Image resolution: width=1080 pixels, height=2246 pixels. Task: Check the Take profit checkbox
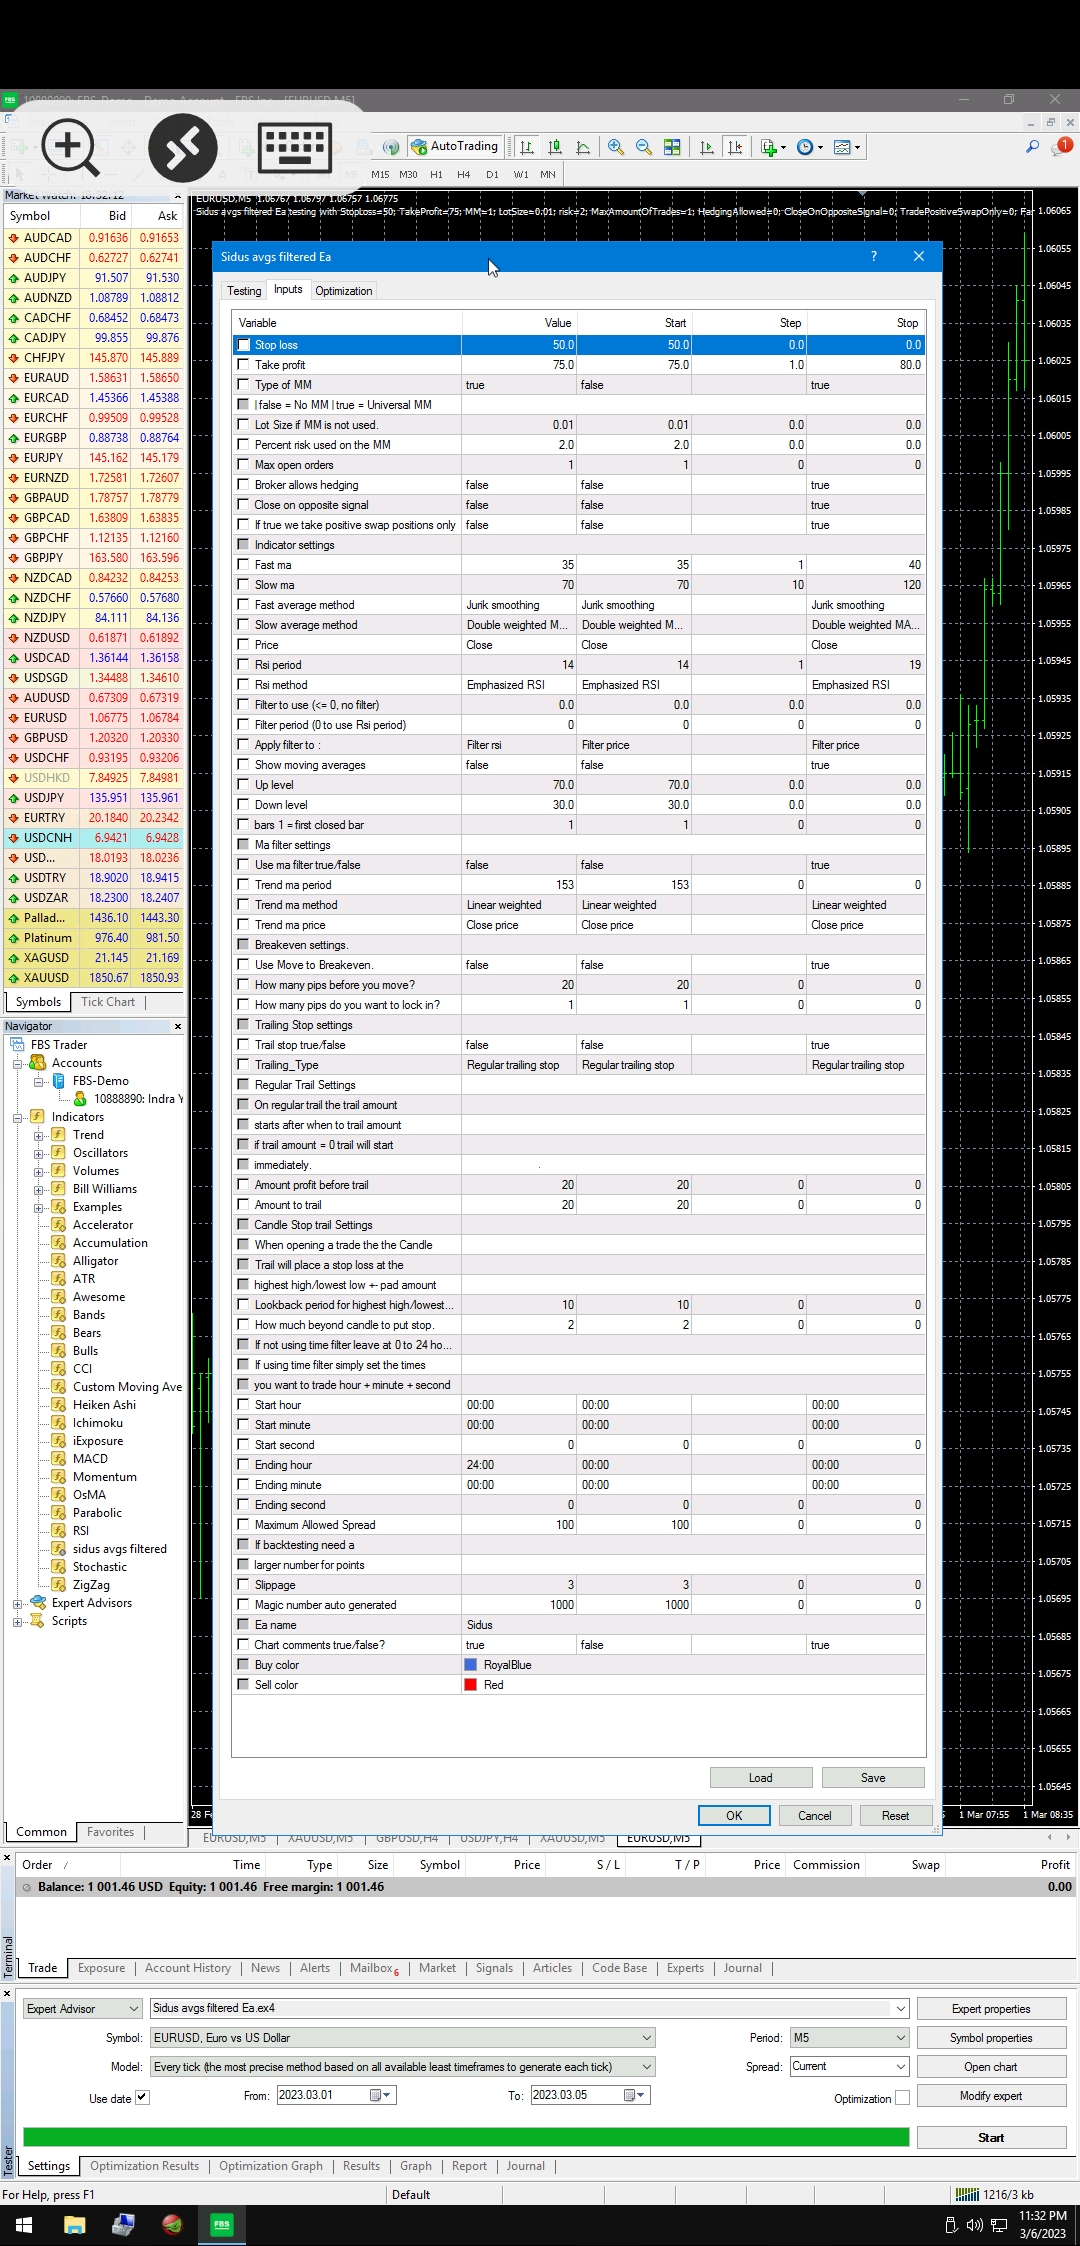pos(244,365)
